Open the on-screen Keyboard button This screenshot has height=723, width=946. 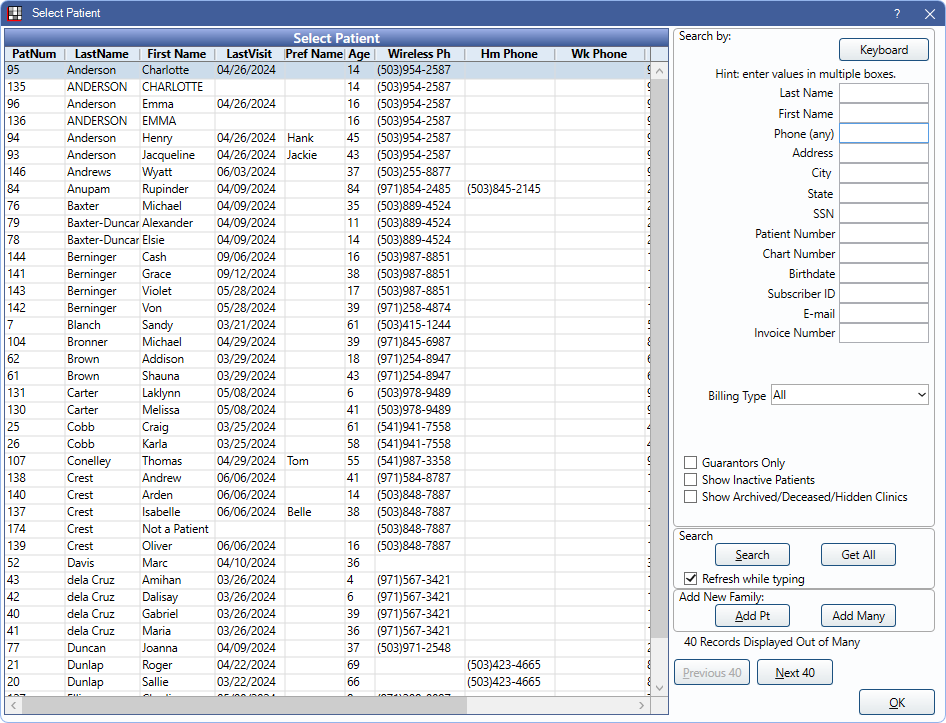(x=883, y=50)
